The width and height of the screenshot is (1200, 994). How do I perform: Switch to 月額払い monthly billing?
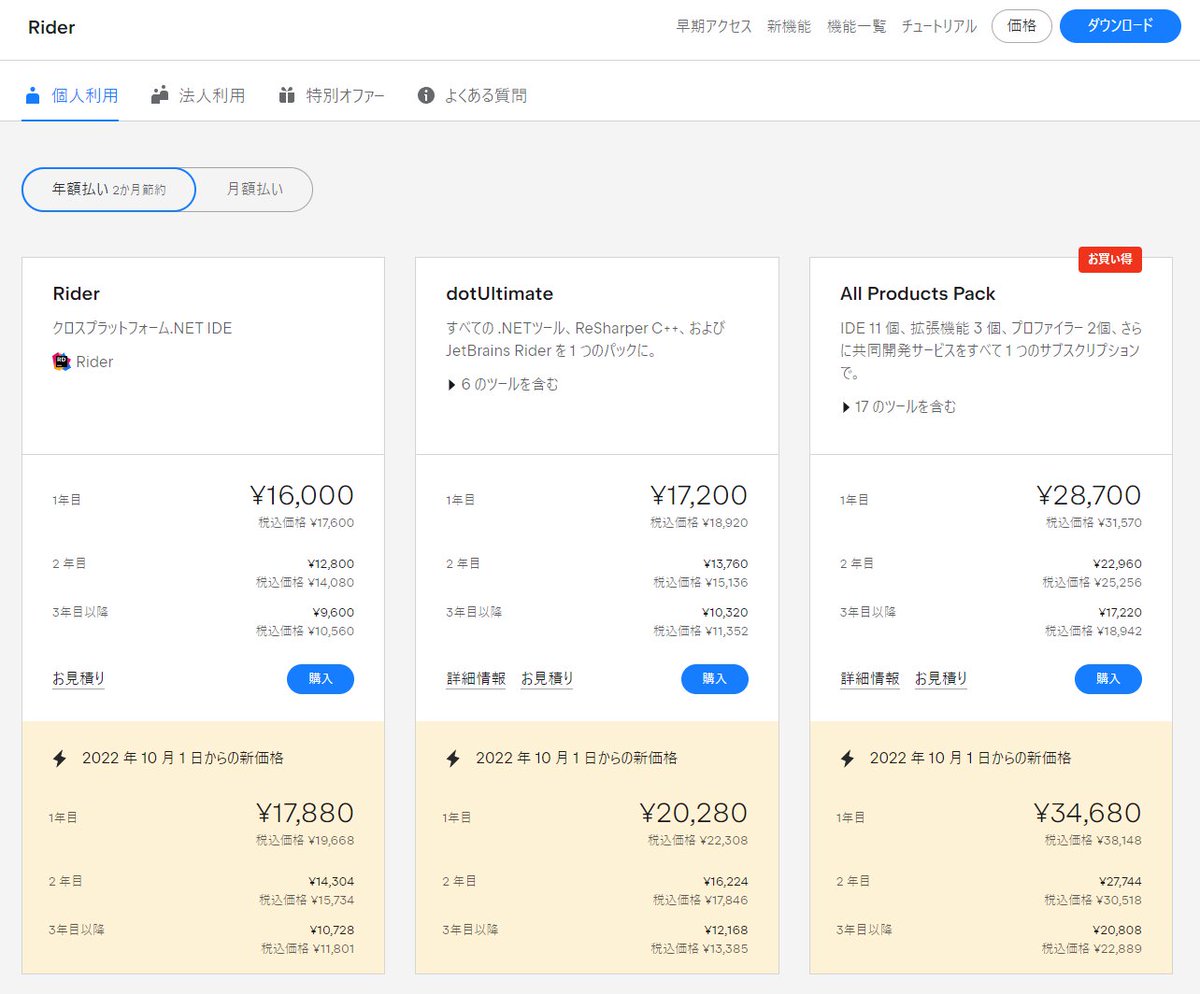[x=254, y=189]
